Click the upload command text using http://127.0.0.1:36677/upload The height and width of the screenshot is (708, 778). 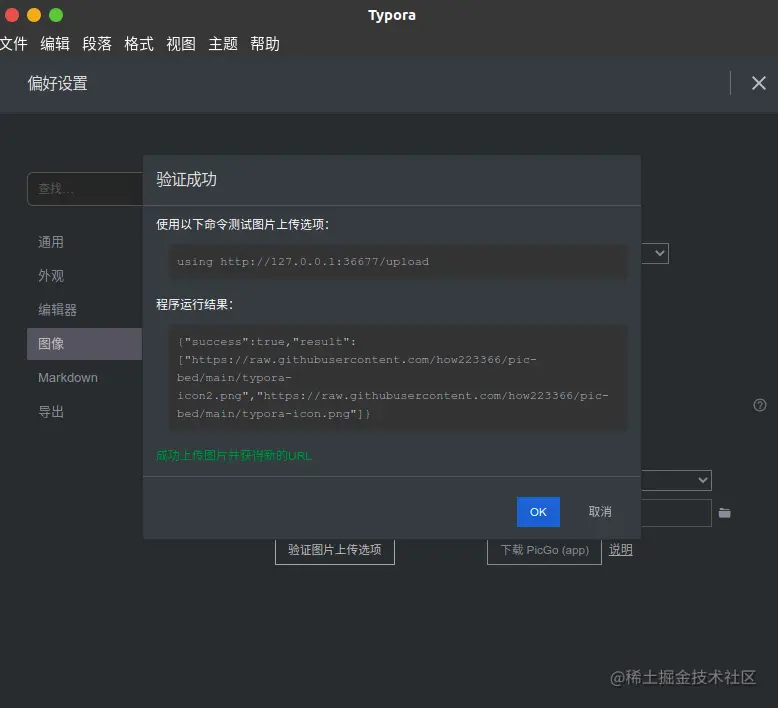point(303,261)
